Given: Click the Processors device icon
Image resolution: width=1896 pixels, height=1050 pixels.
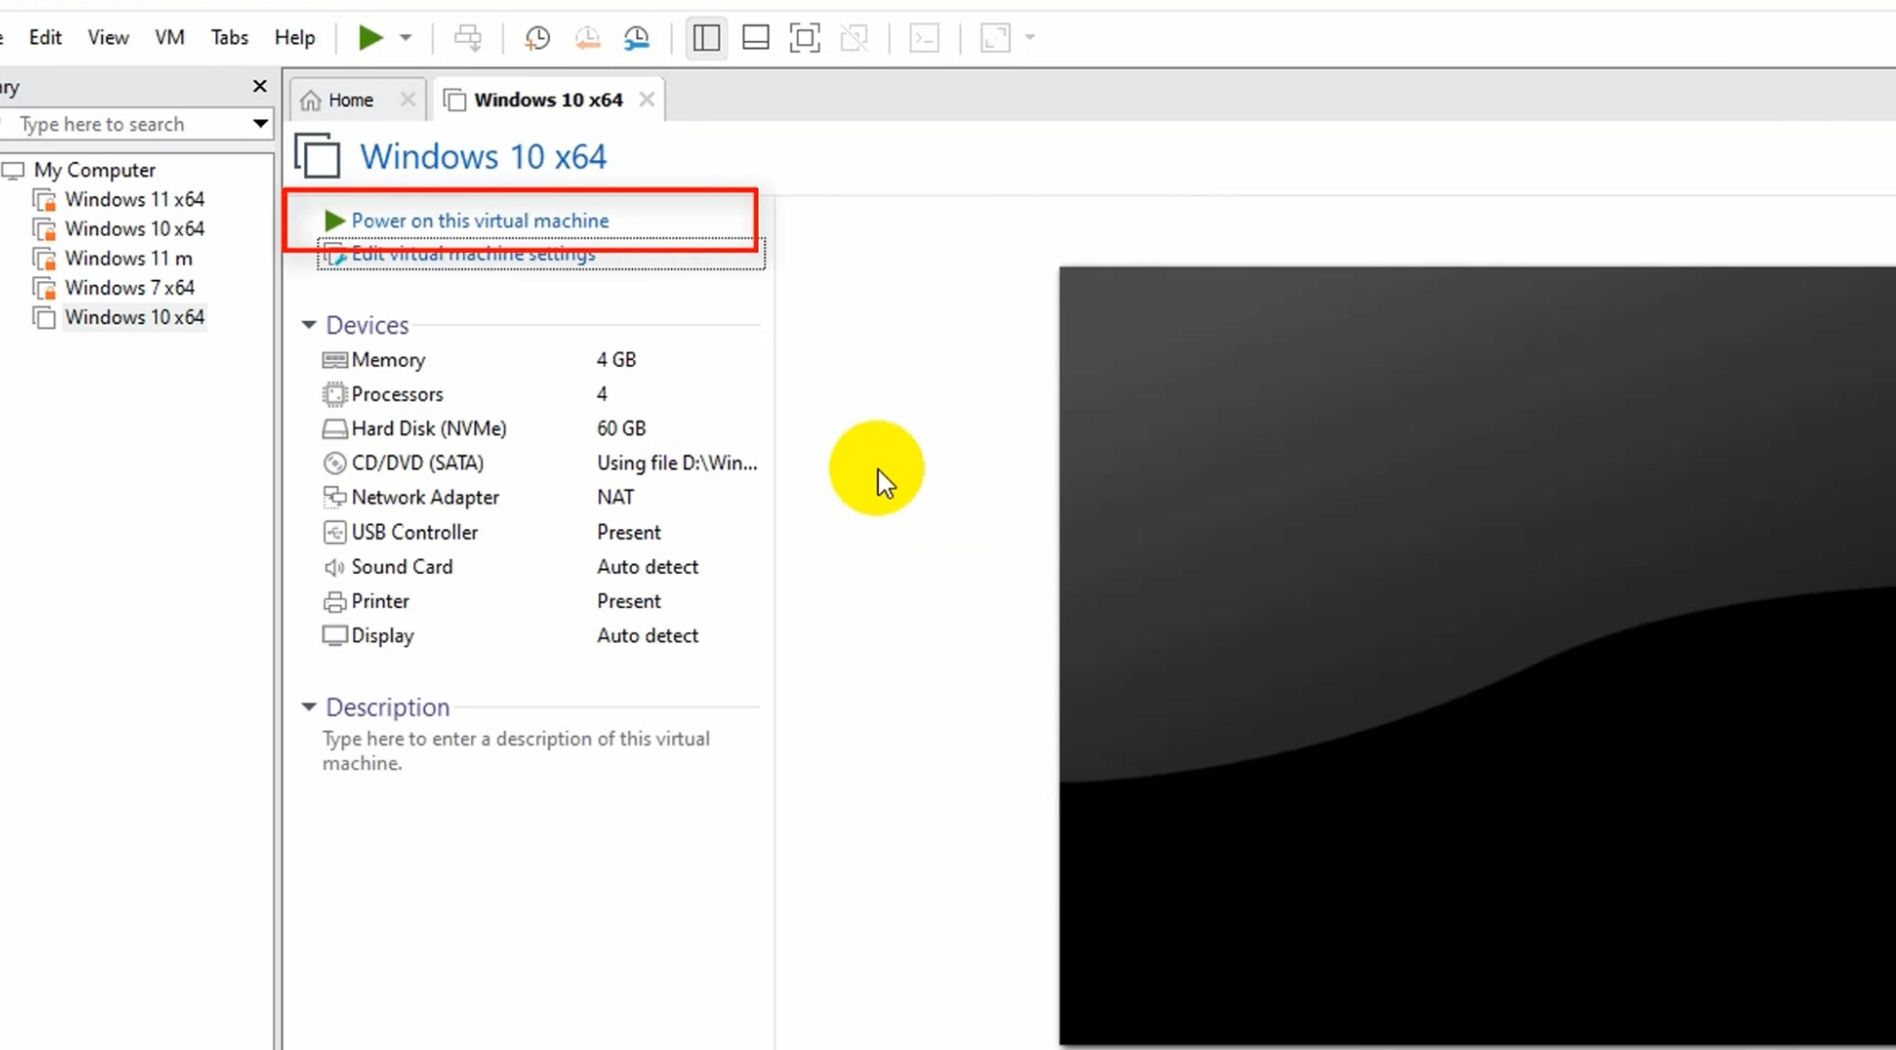Looking at the screenshot, I should [x=334, y=394].
